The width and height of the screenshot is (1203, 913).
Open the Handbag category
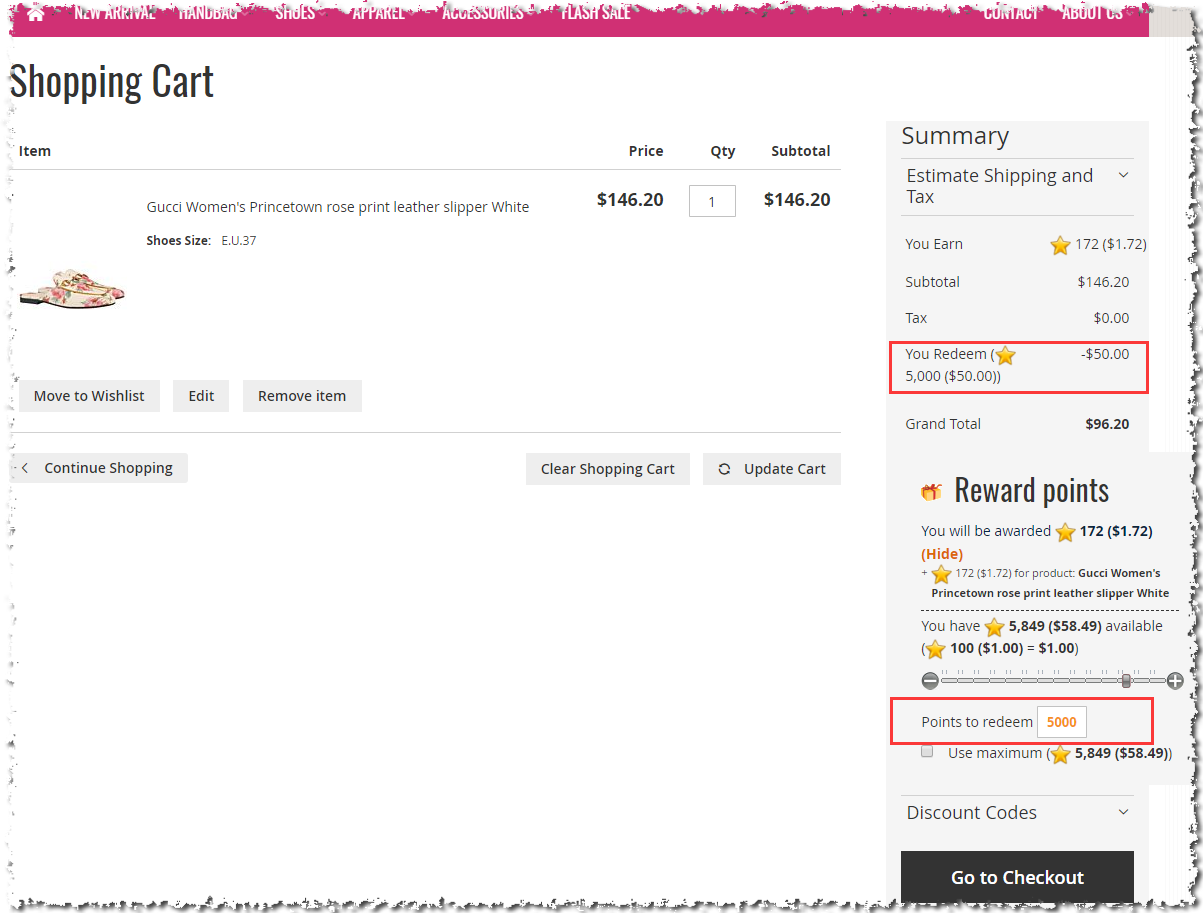[x=208, y=12]
